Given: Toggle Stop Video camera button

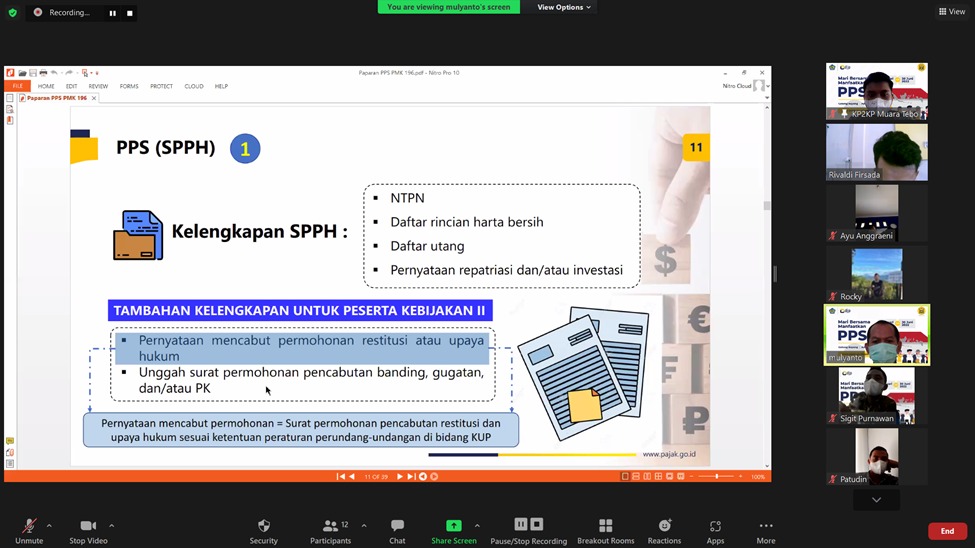Looking at the screenshot, I should point(88,526).
